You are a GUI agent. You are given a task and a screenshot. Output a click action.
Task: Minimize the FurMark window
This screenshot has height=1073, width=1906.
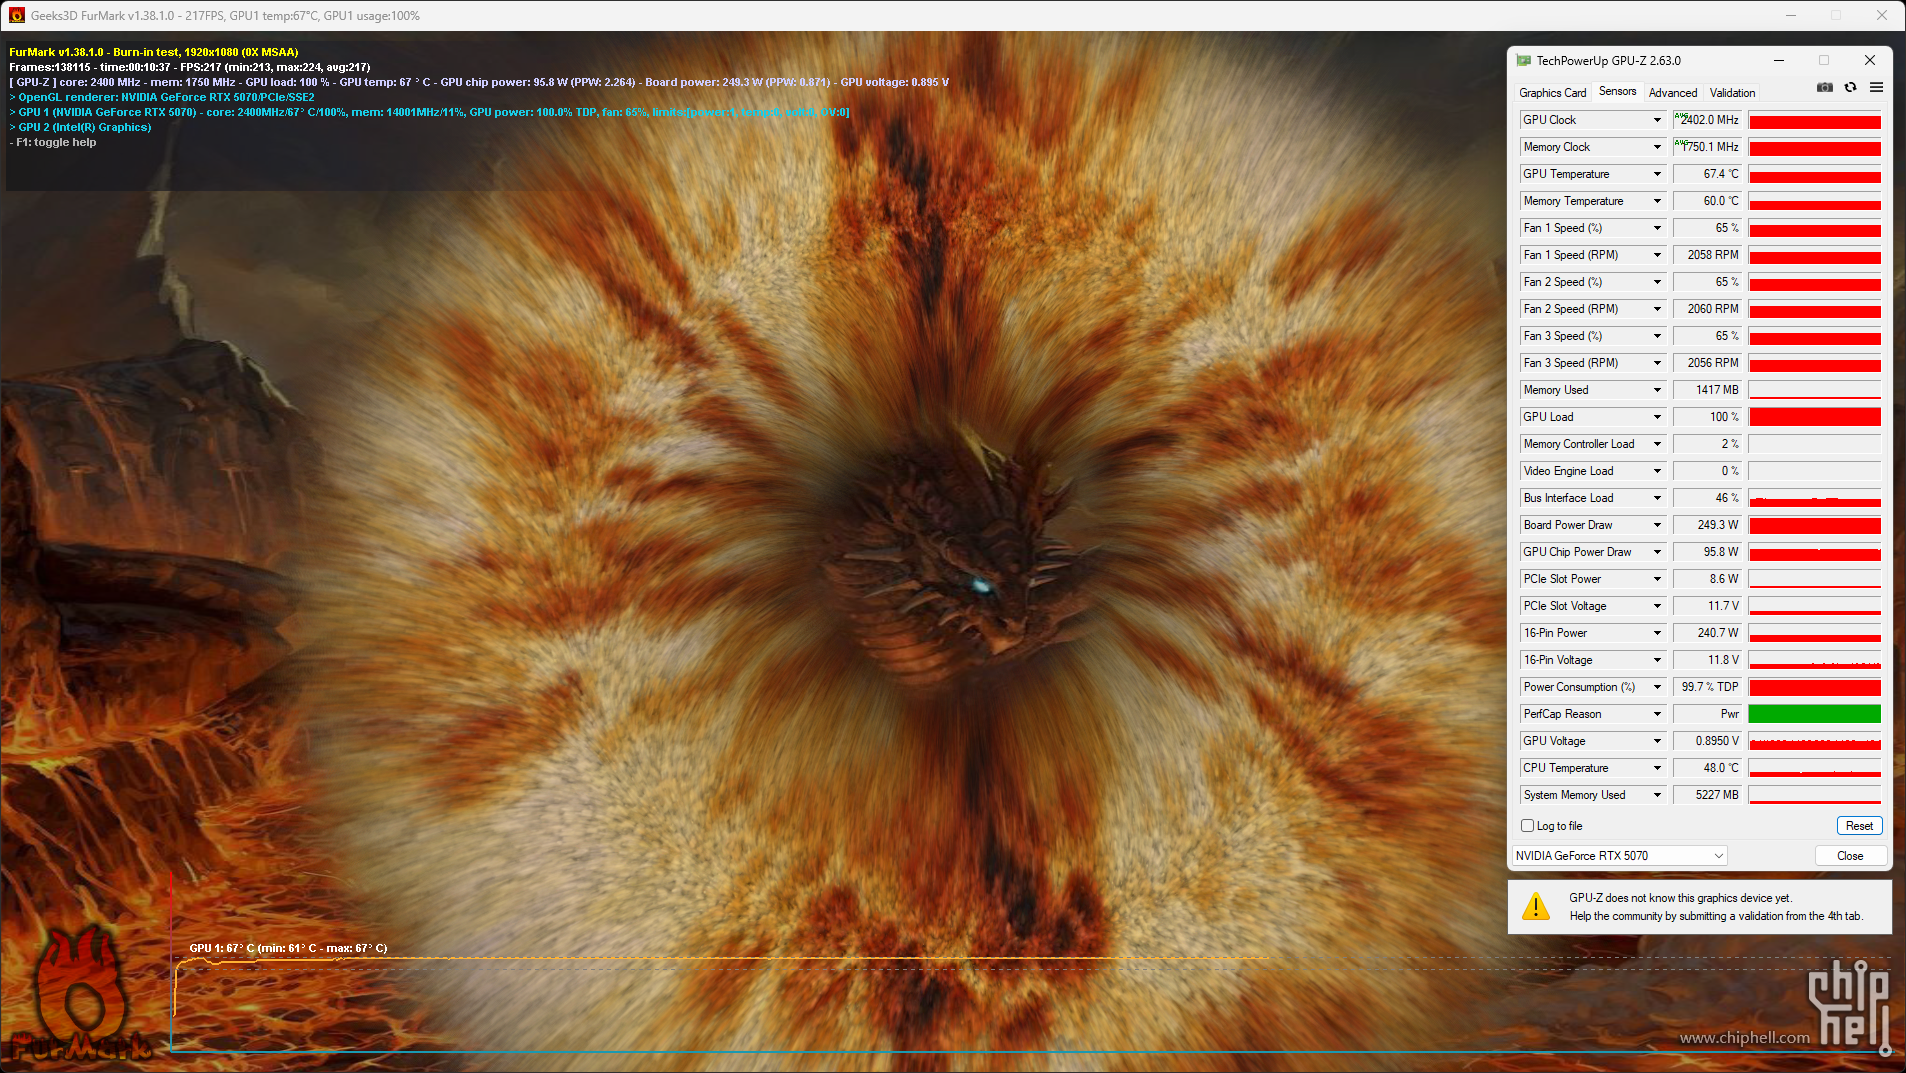(x=1791, y=15)
